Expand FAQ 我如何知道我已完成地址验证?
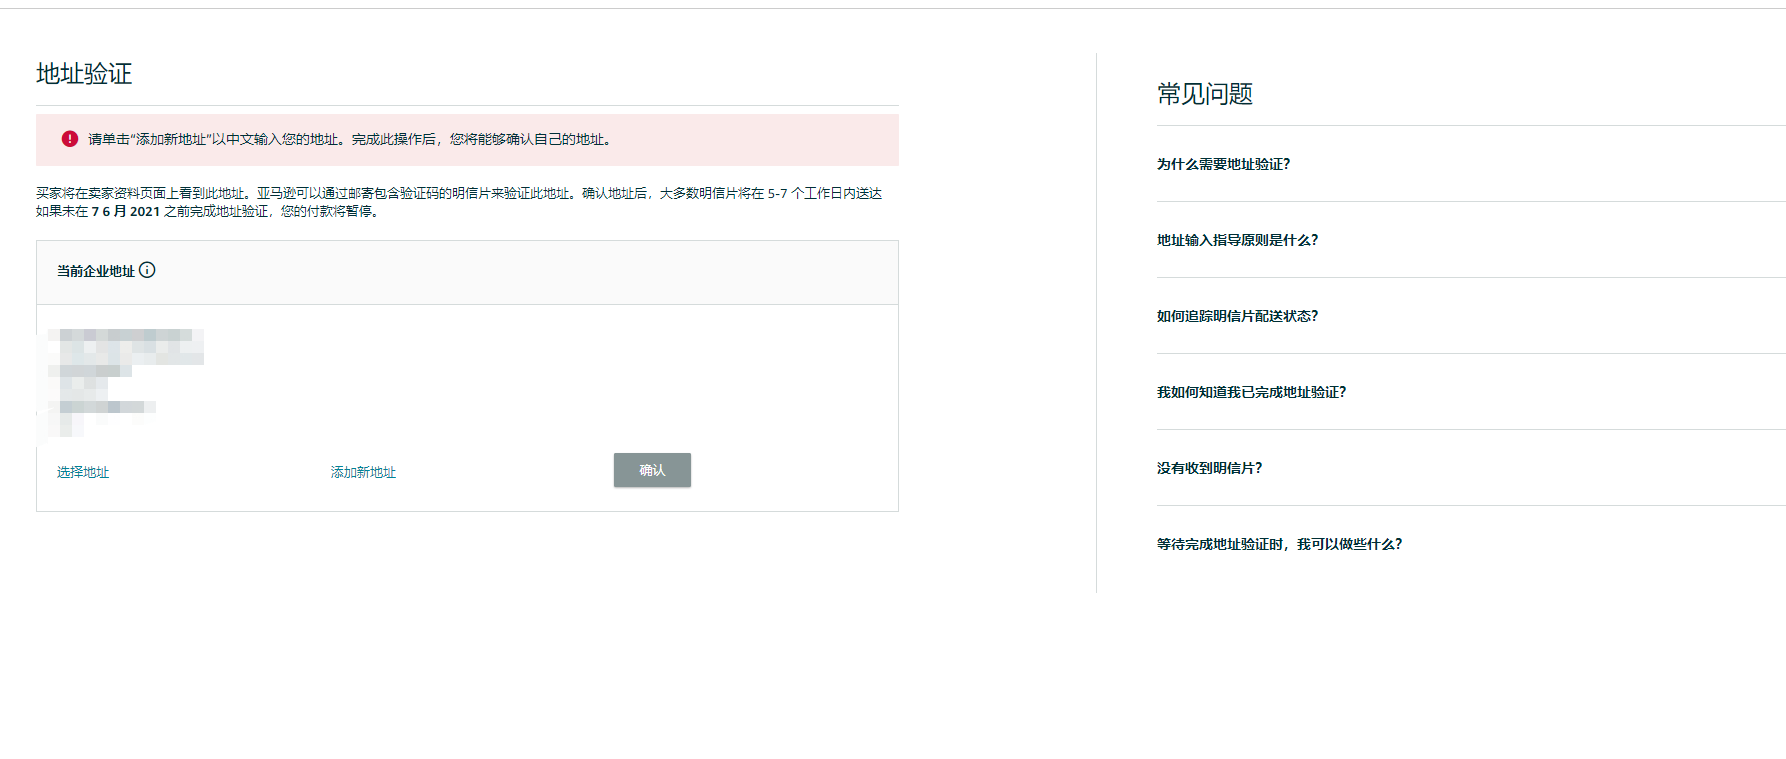 (x=1251, y=392)
